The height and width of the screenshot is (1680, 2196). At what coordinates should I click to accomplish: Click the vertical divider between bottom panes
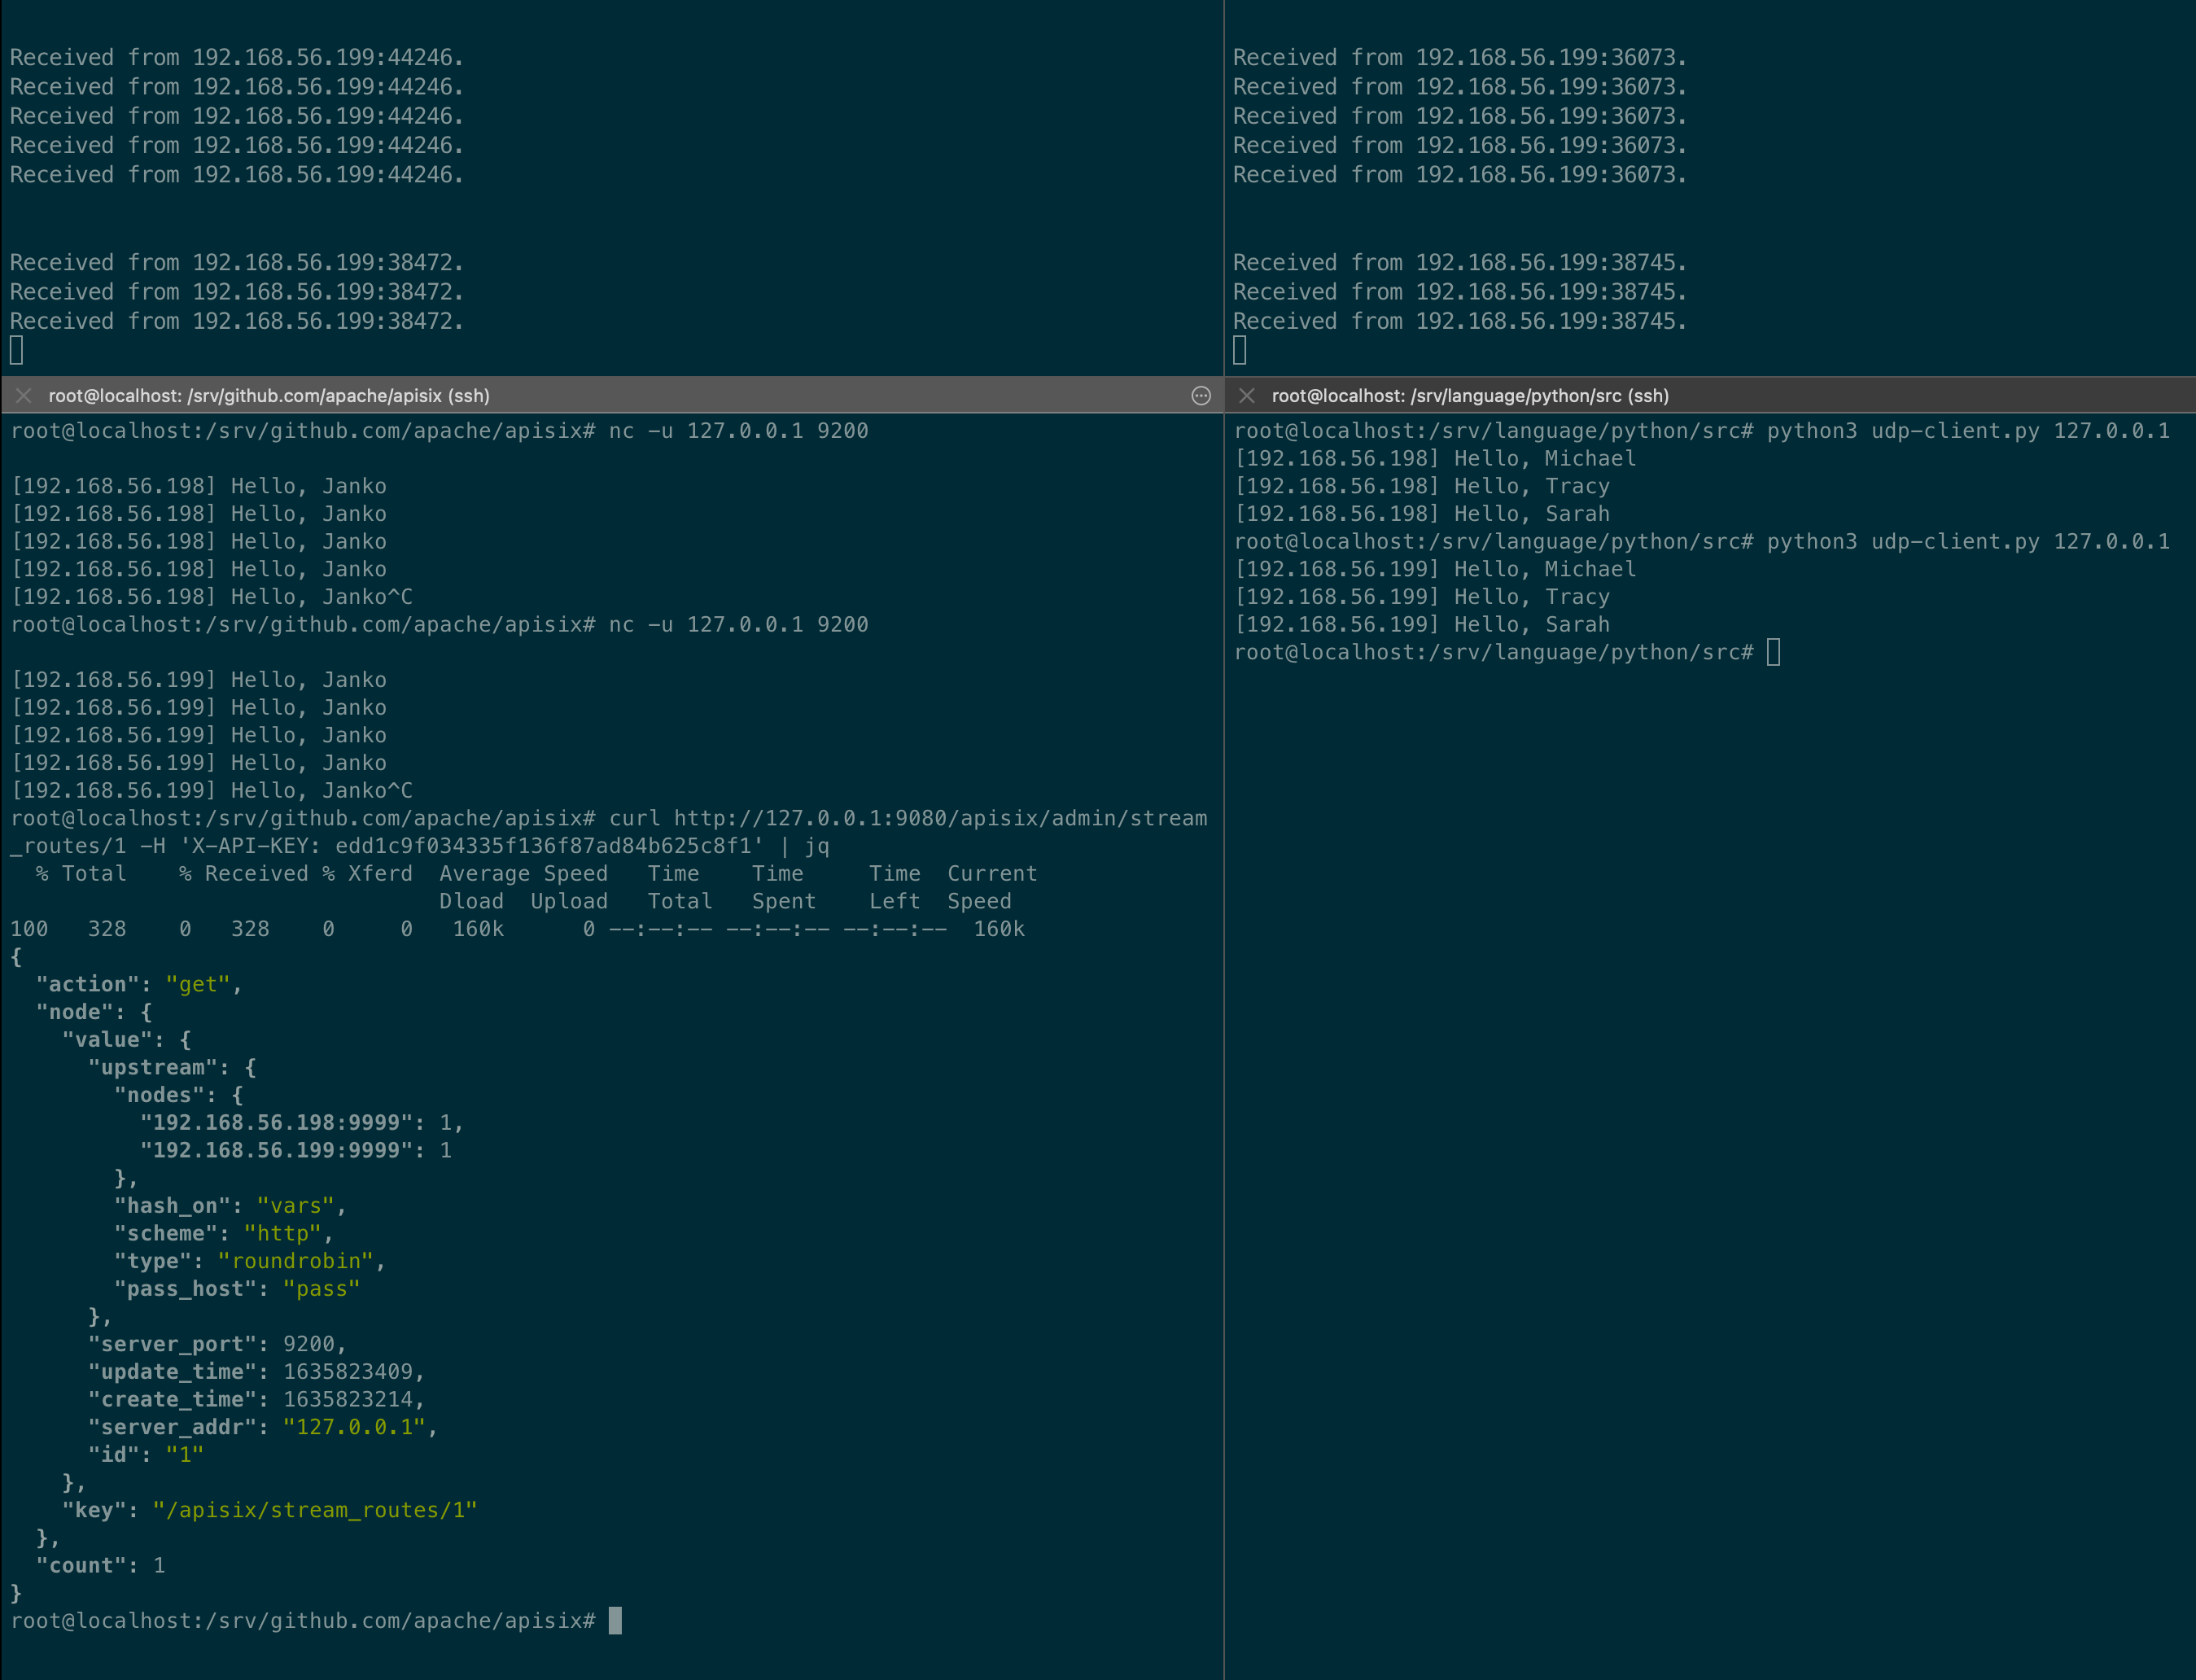pos(1224,1000)
